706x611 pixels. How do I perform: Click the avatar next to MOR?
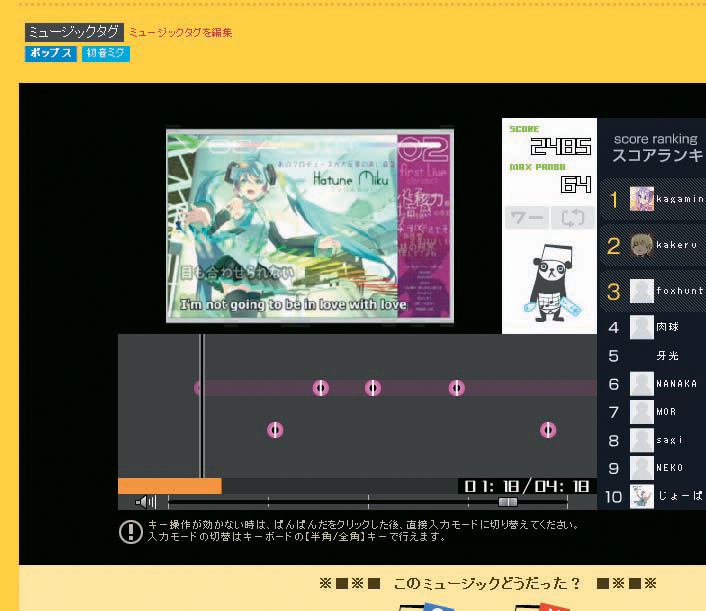pos(642,412)
